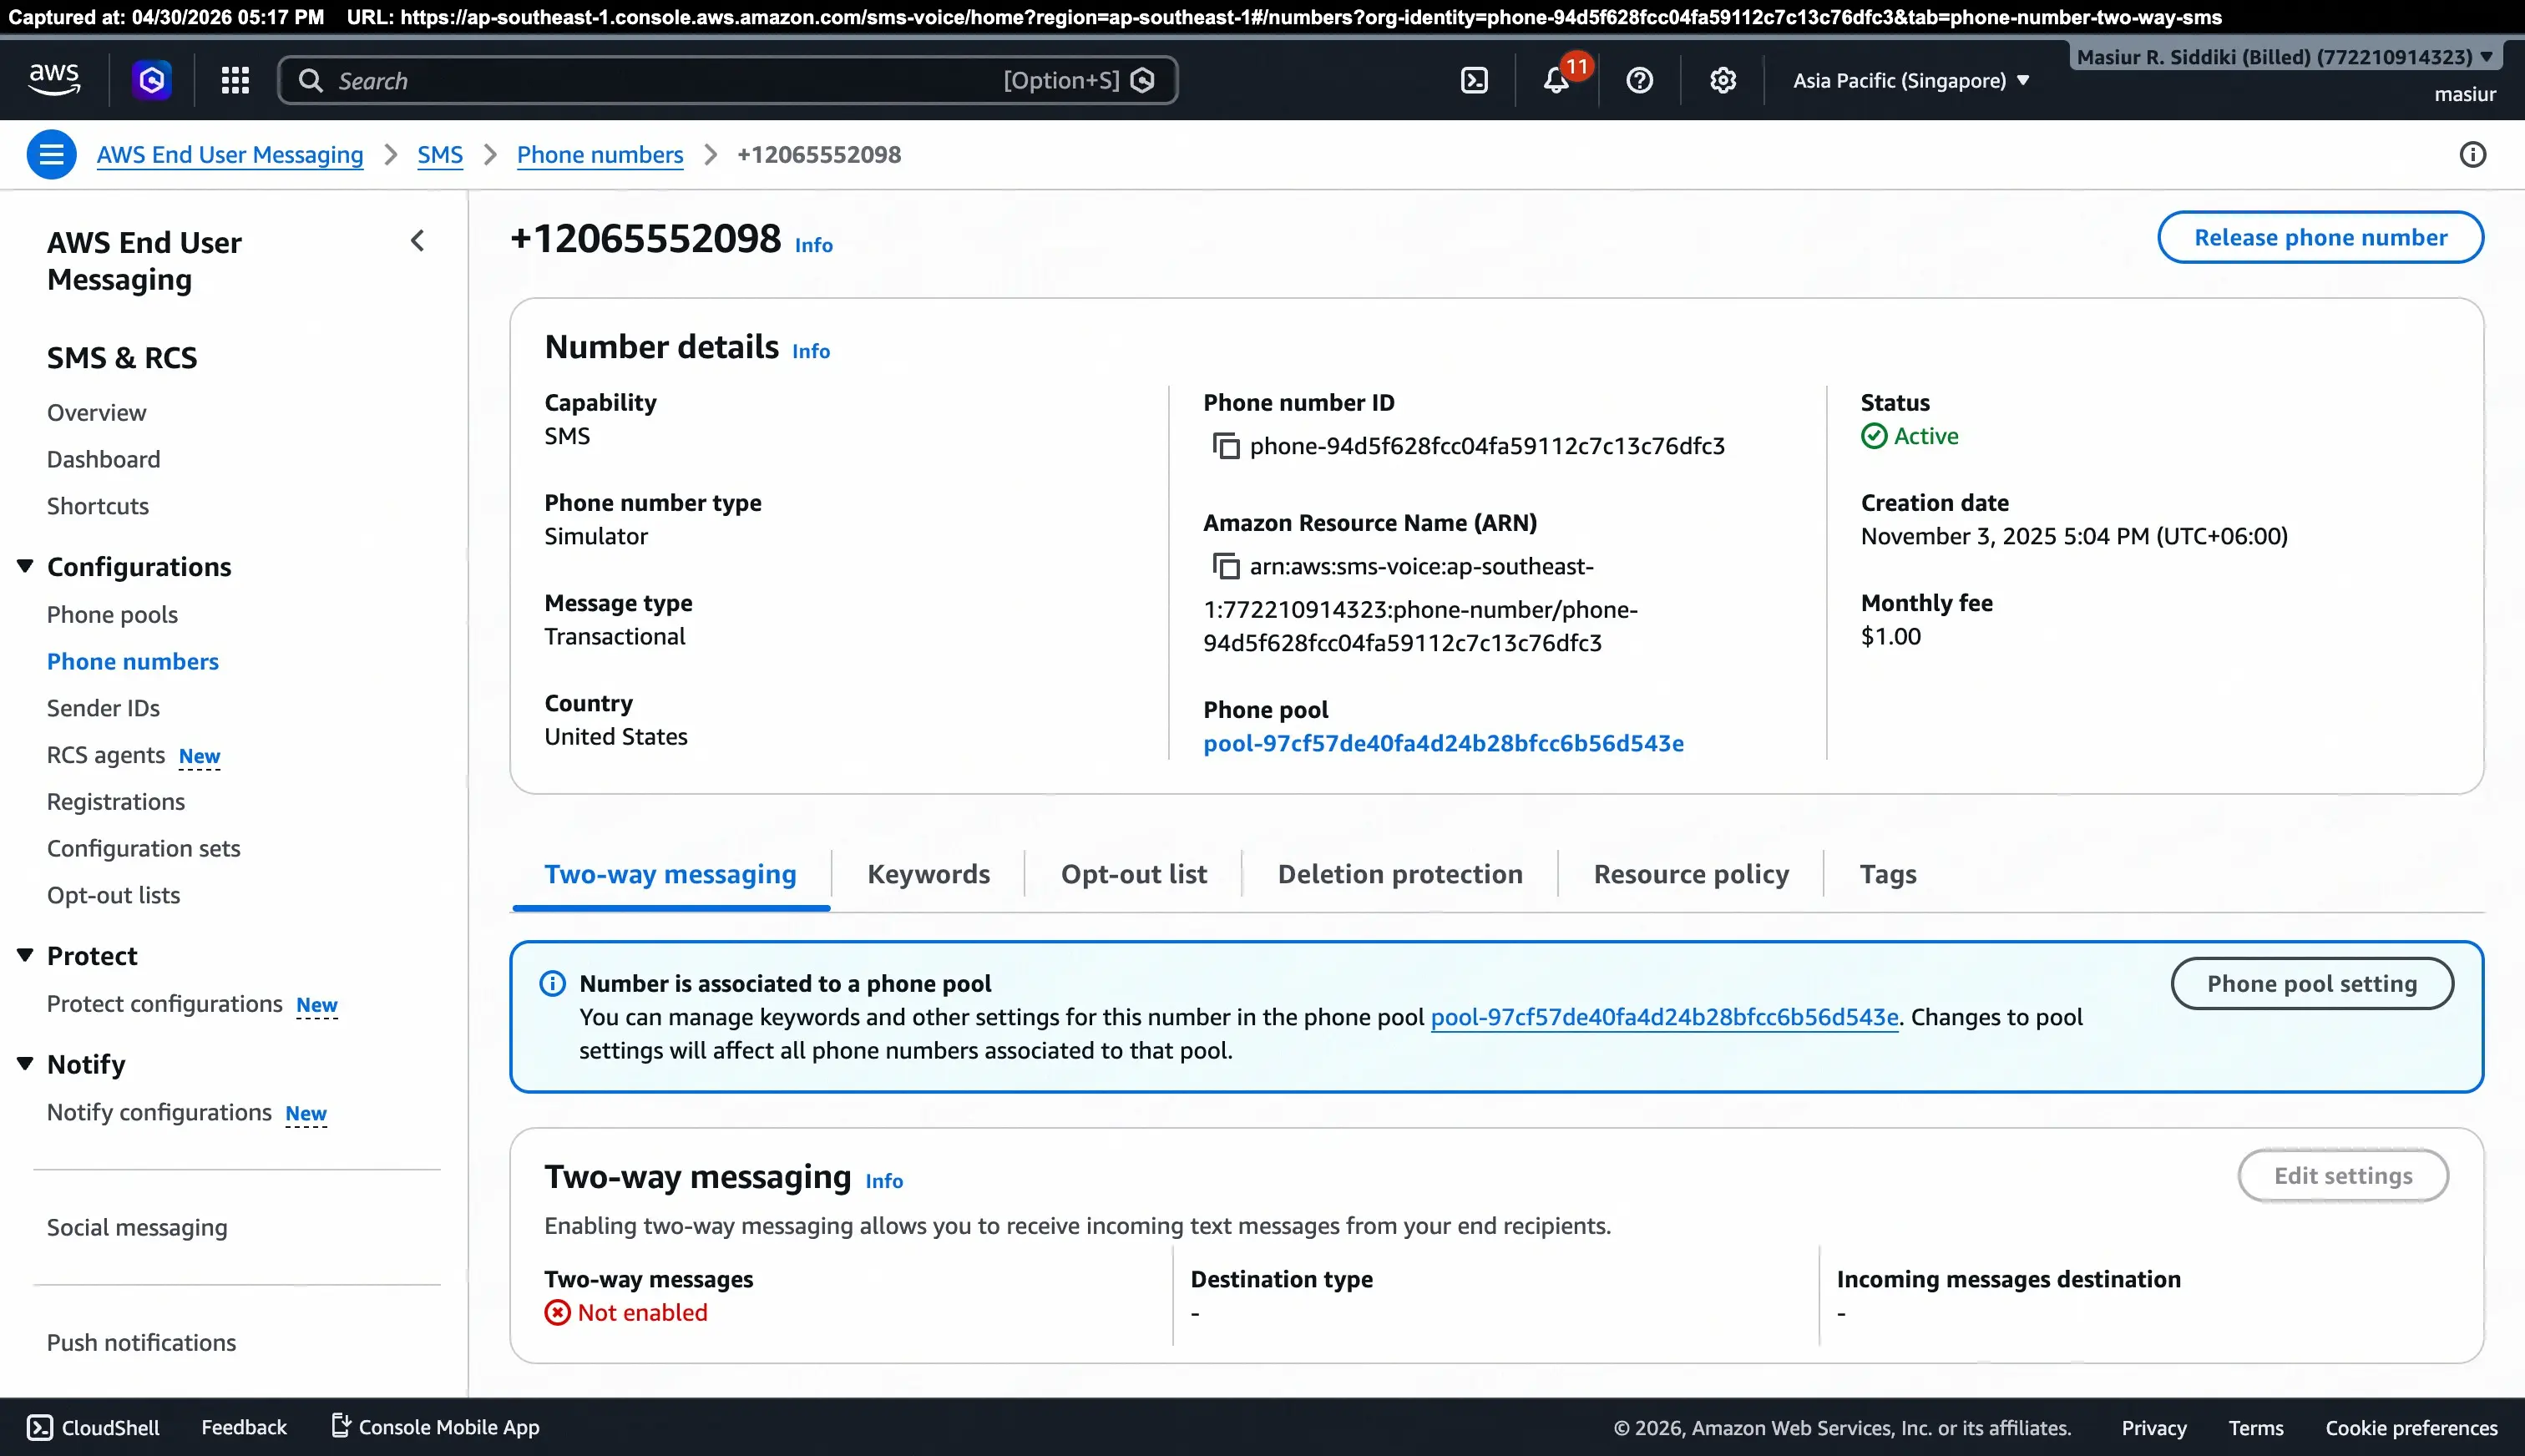The width and height of the screenshot is (2525, 1456).
Task: Open the Resource policy tab
Action: click(x=1691, y=875)
